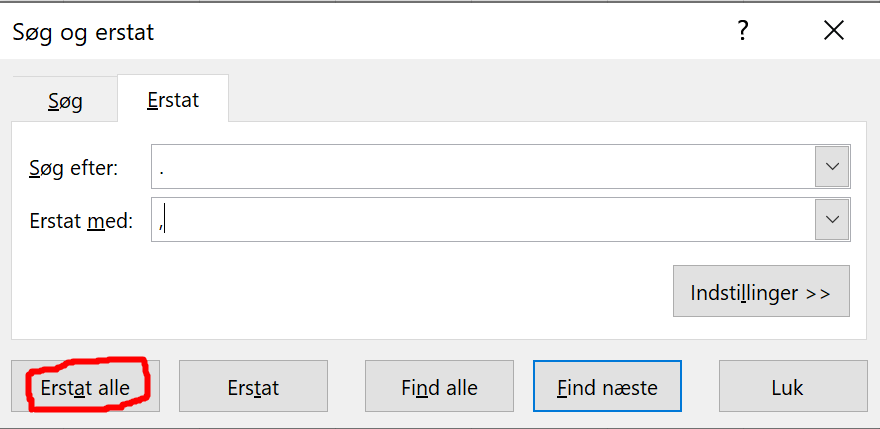Select the Erstat tab
Image resolution: width=880 pixels, height=429 pixels.
[x=173, y=99]
